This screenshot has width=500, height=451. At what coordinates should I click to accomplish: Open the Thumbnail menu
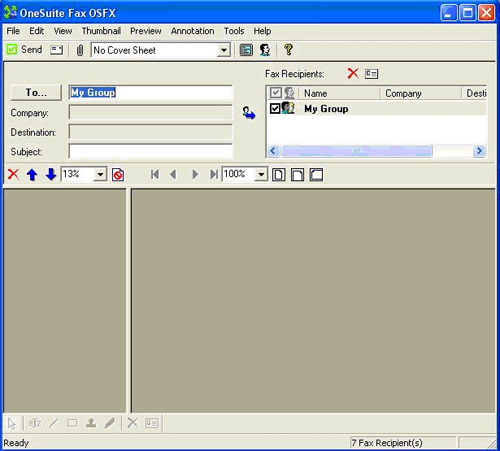tap(101, 31)
